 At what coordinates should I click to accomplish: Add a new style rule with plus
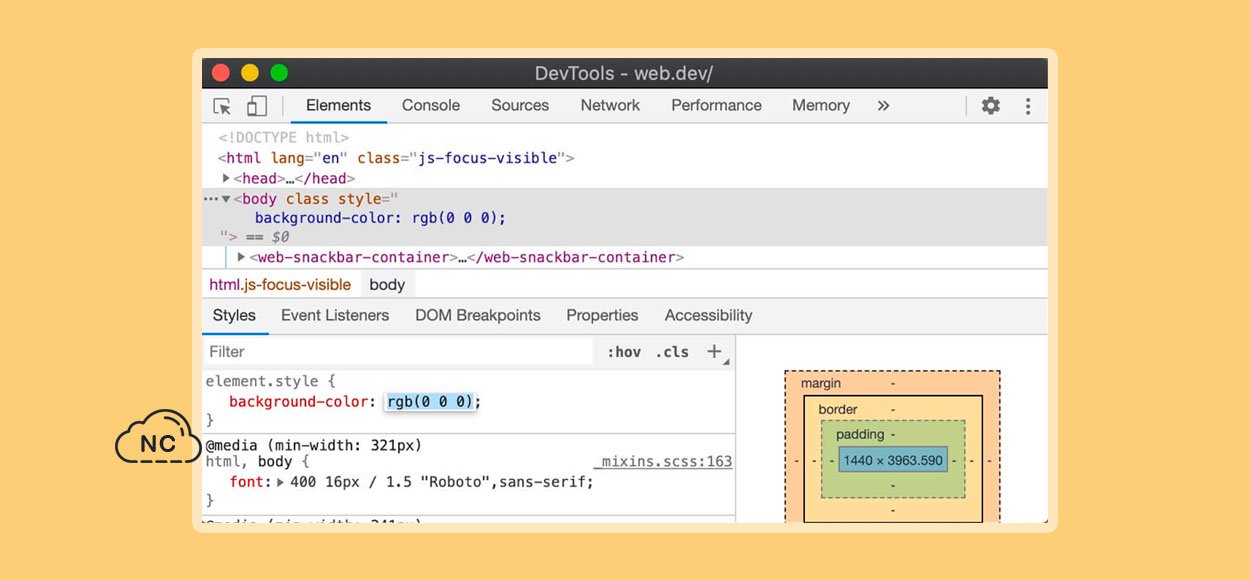[714, 351]
